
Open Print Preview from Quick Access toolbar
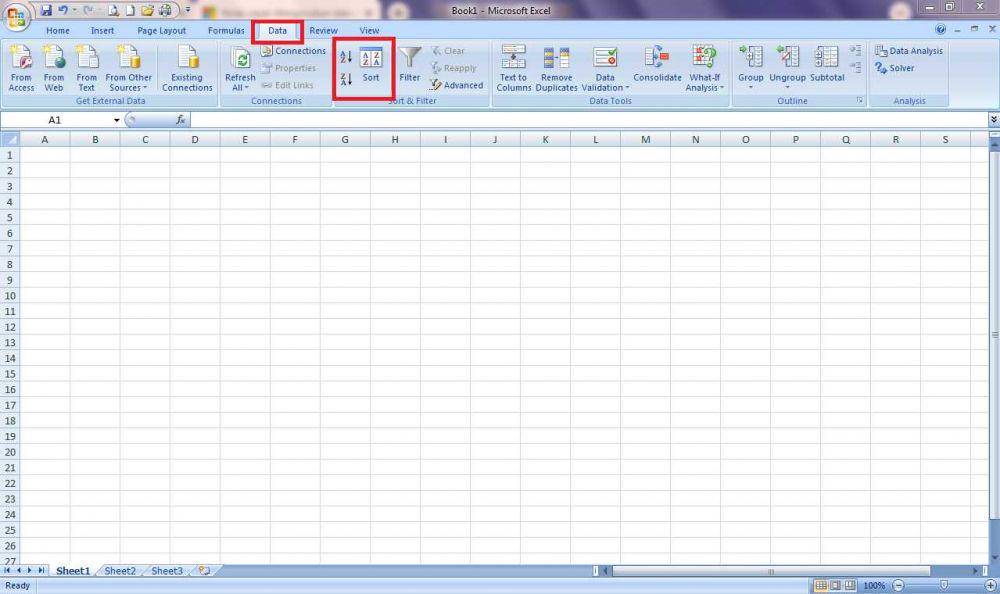click(113, 10)
